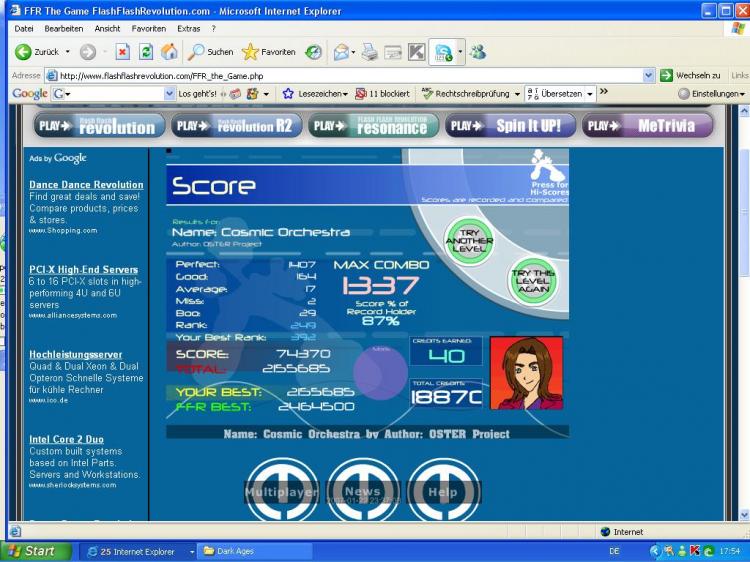The width and height of the screenshot is (750, 562).
Task: Open the Favoriten star panel
Action: click(268, 52)
